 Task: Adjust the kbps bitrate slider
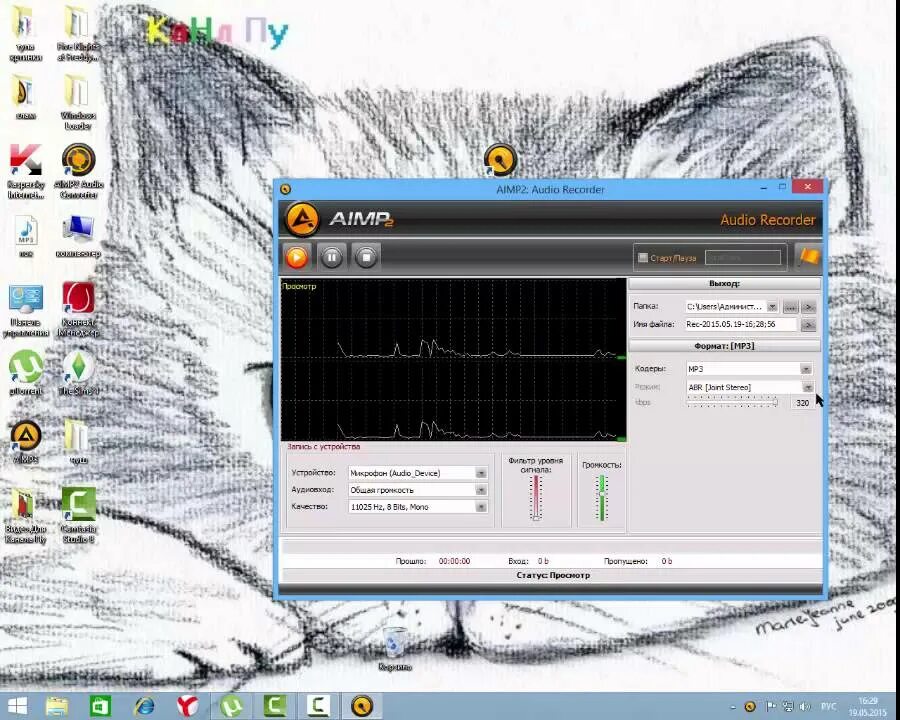tap(732, 402)
